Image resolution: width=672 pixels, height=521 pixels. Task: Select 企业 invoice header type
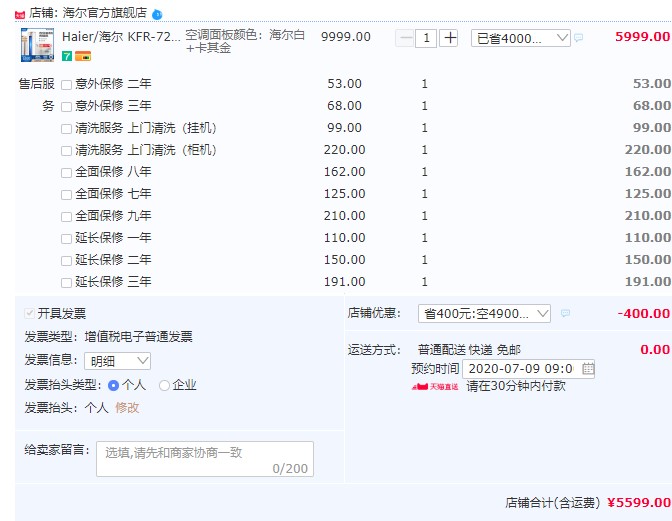coord(164,385)
